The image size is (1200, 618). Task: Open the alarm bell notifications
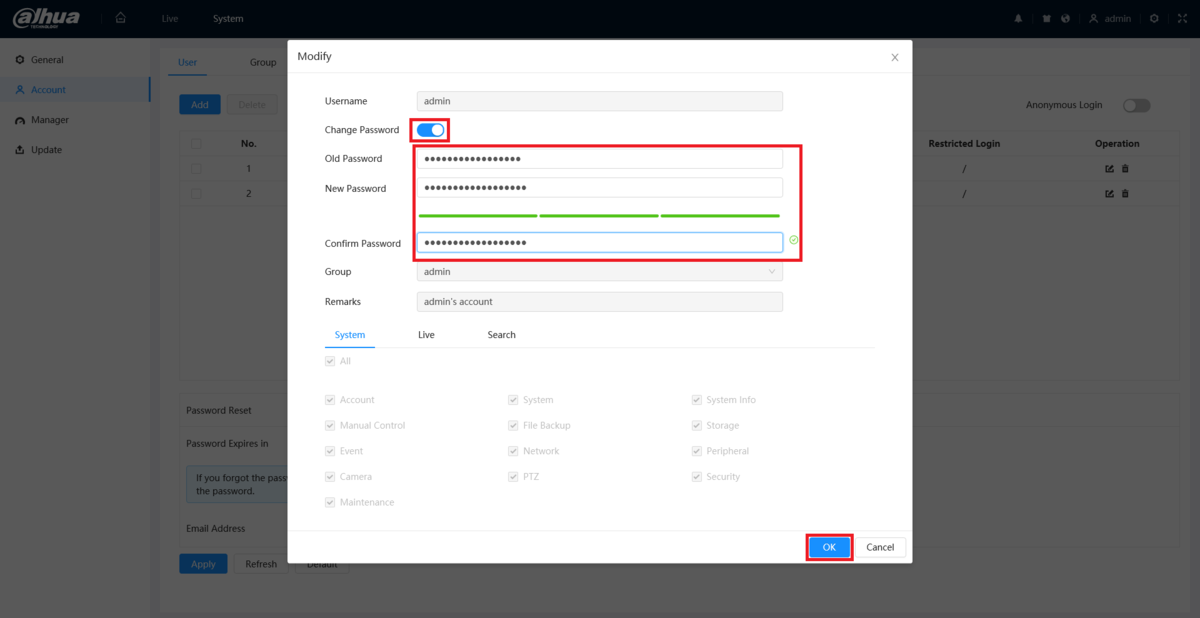[x=1019, y=18]
